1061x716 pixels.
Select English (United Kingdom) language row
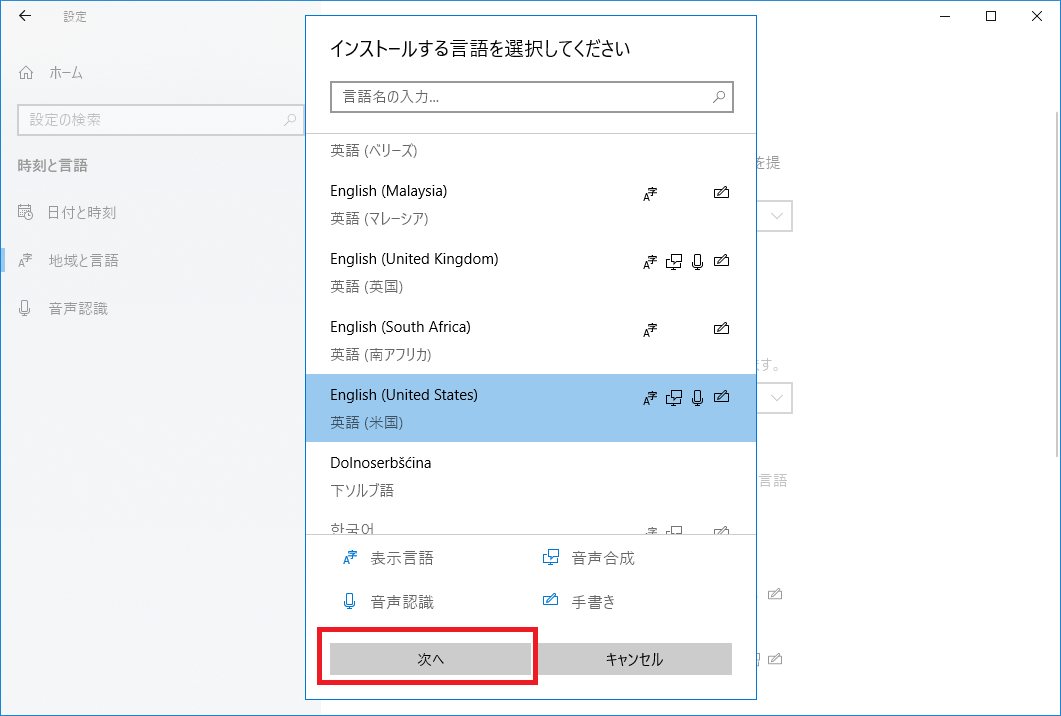[531, 272]
